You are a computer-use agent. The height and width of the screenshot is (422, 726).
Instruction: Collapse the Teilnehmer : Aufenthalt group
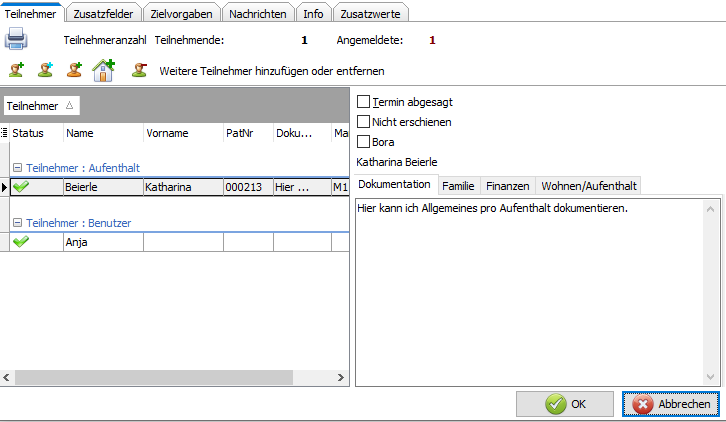(17, 168)
